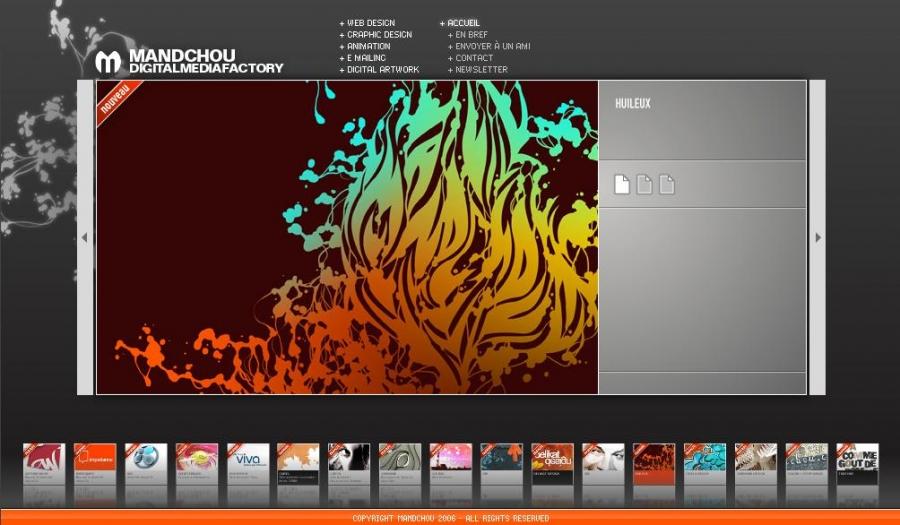Click the nouveau corner ribbon on artwork

[118, 101]
